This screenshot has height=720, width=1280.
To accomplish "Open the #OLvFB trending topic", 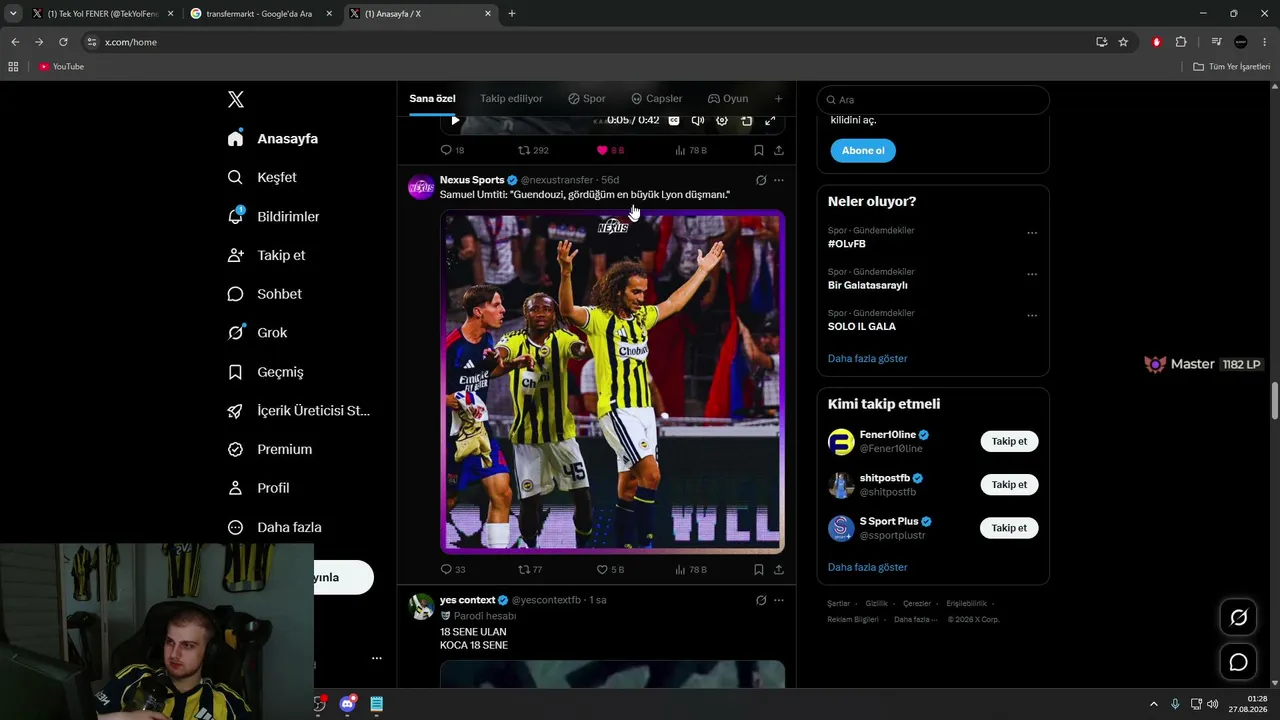I will pyautogui.click(x=847, y=244).
